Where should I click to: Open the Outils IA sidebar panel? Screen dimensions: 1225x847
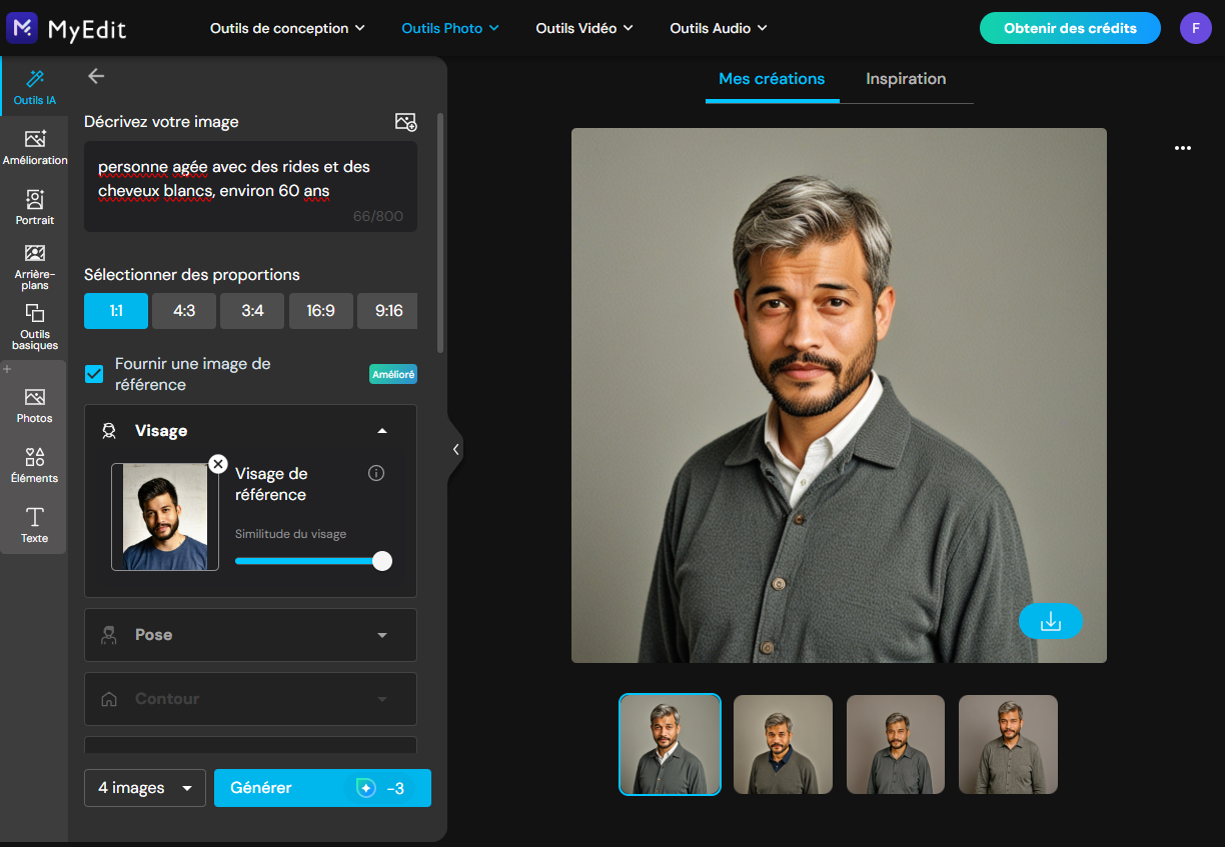pos(34,87)
